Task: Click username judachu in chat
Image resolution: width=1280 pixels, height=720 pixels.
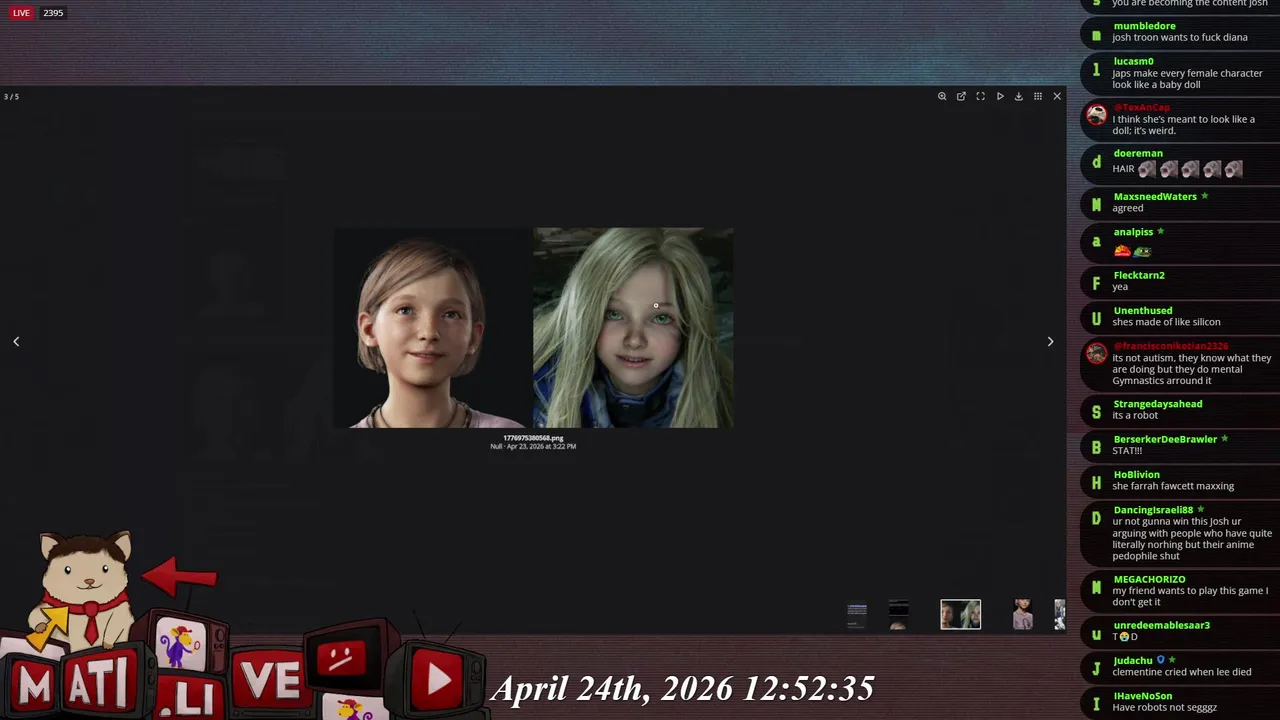Action: pyautogui.click(x=1133, y=661)
